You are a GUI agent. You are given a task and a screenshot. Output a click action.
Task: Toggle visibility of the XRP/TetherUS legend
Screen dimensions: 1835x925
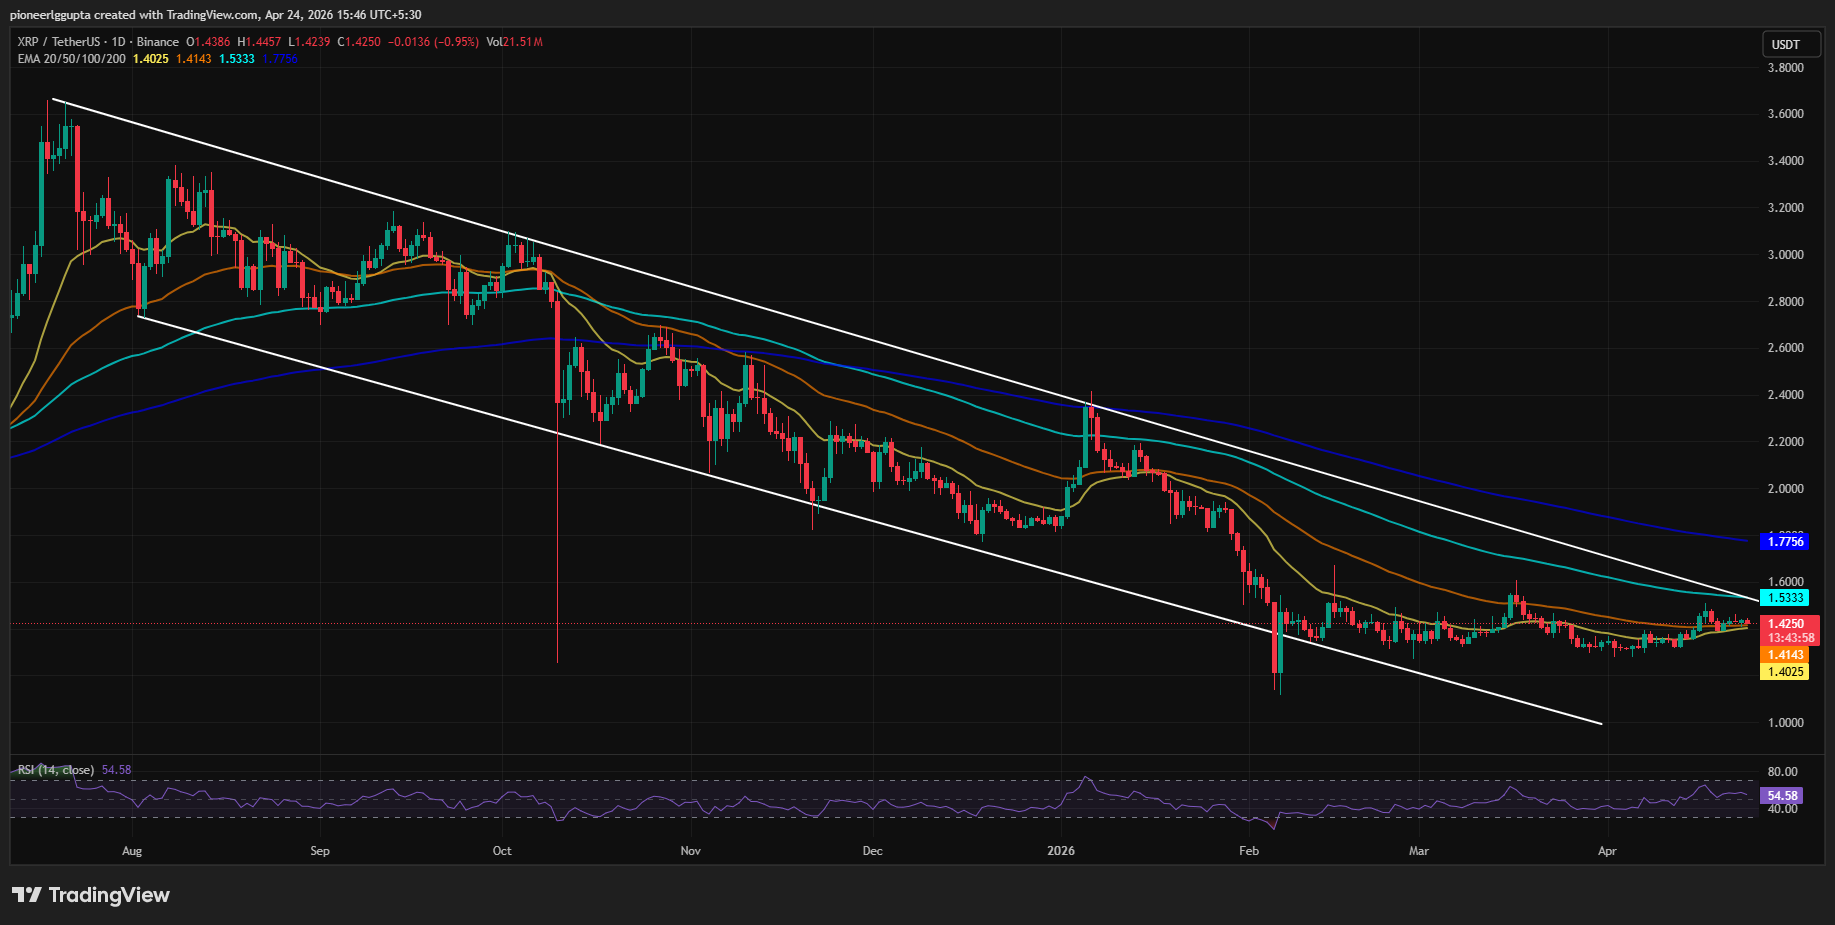[x=60, y=42]
